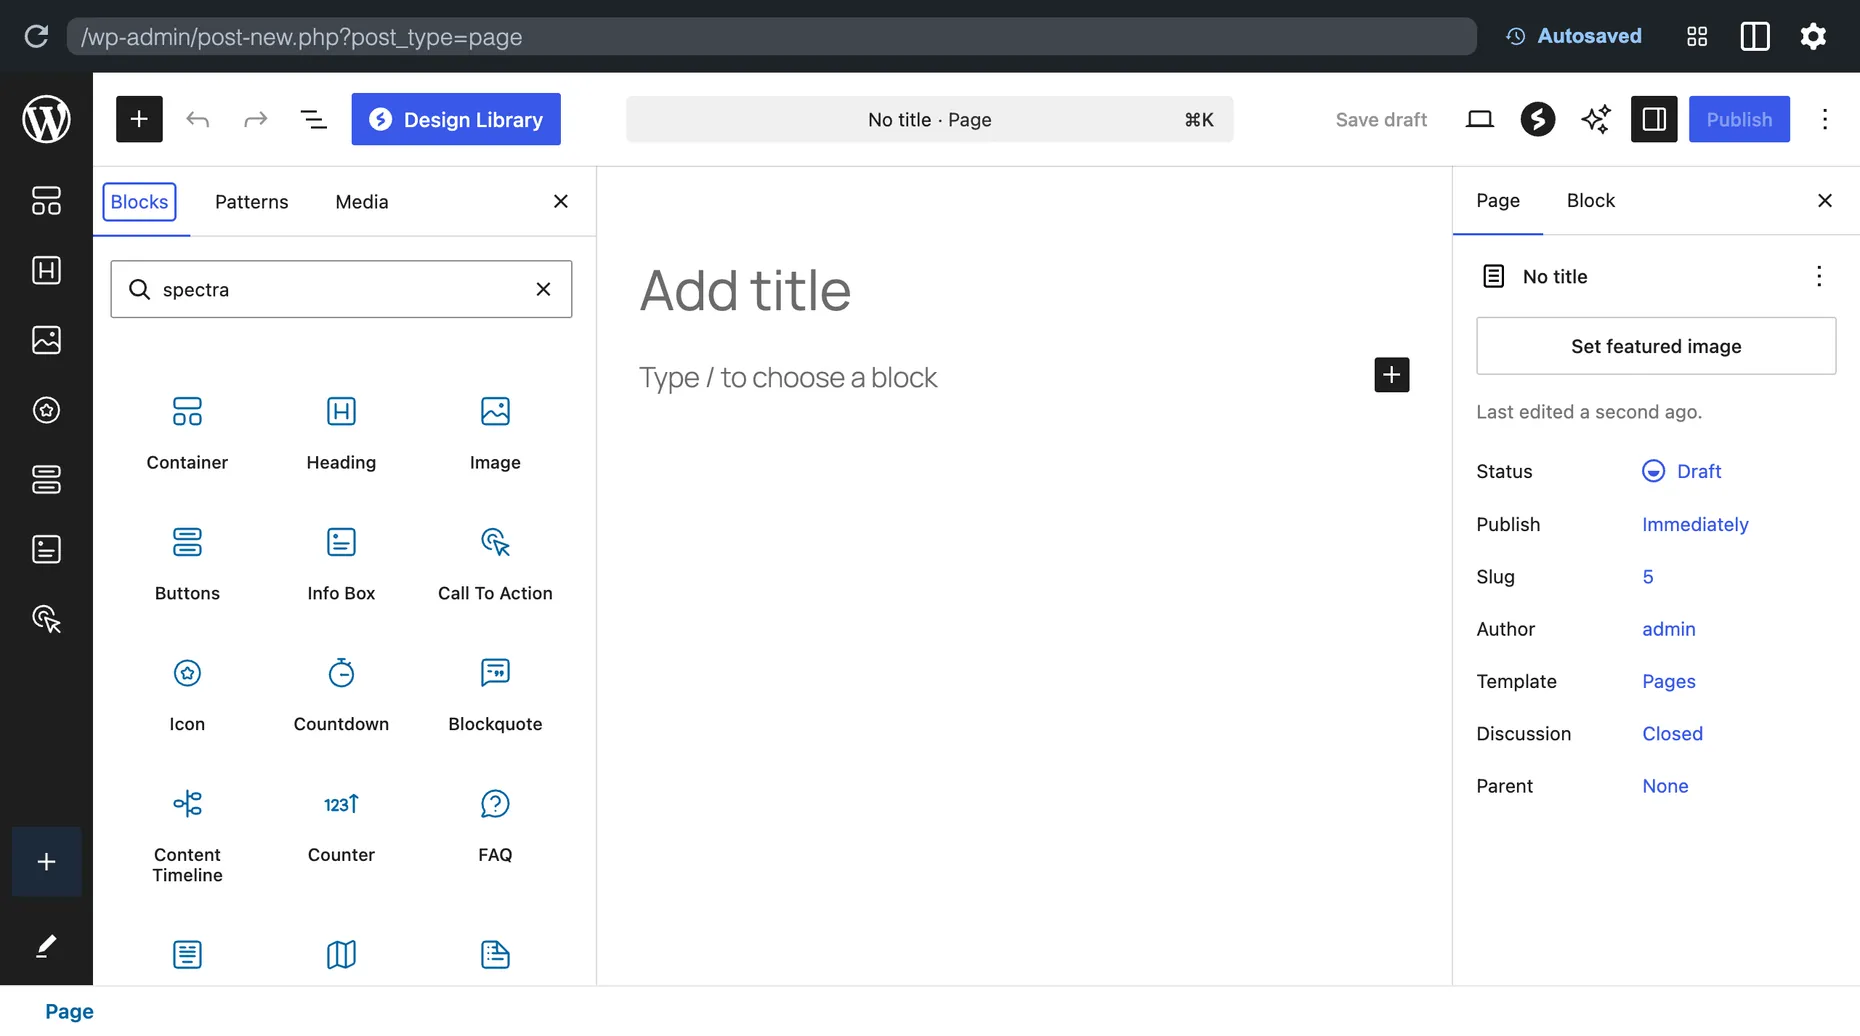This screenshot has width=1860, height=1036.
Task: Click the WordPress logo icon
Action: (46, 119)
